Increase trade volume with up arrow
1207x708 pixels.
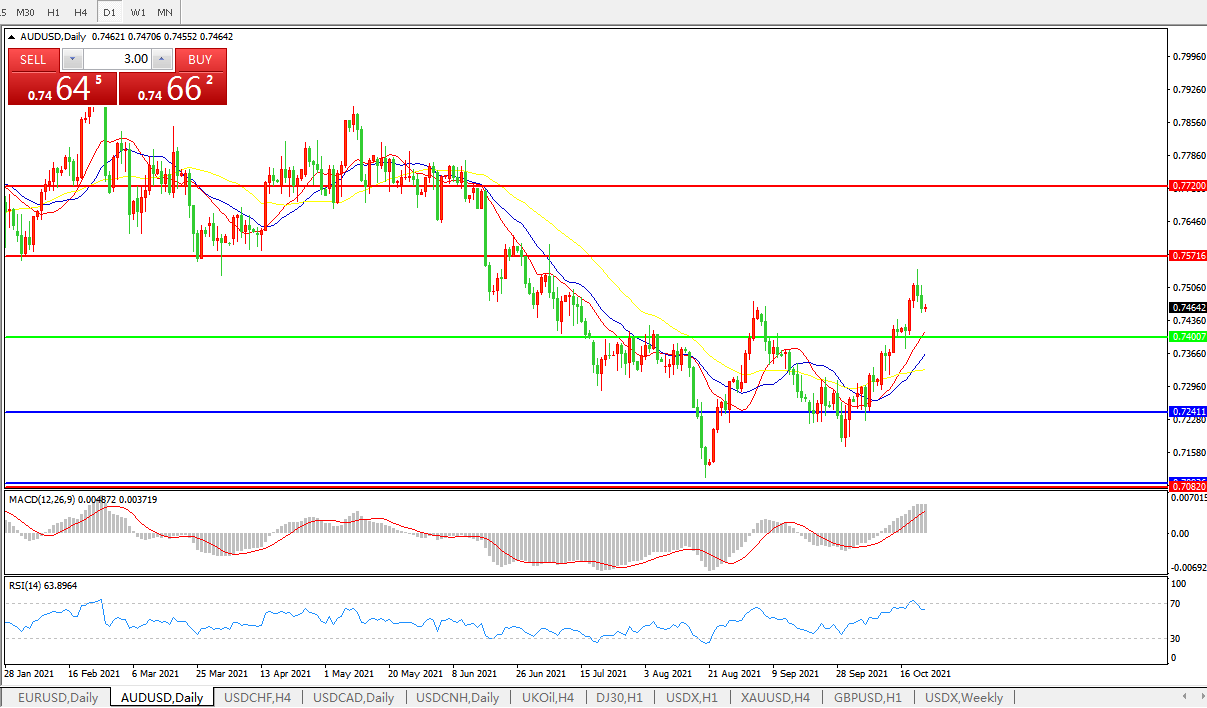tap(163, 59)
